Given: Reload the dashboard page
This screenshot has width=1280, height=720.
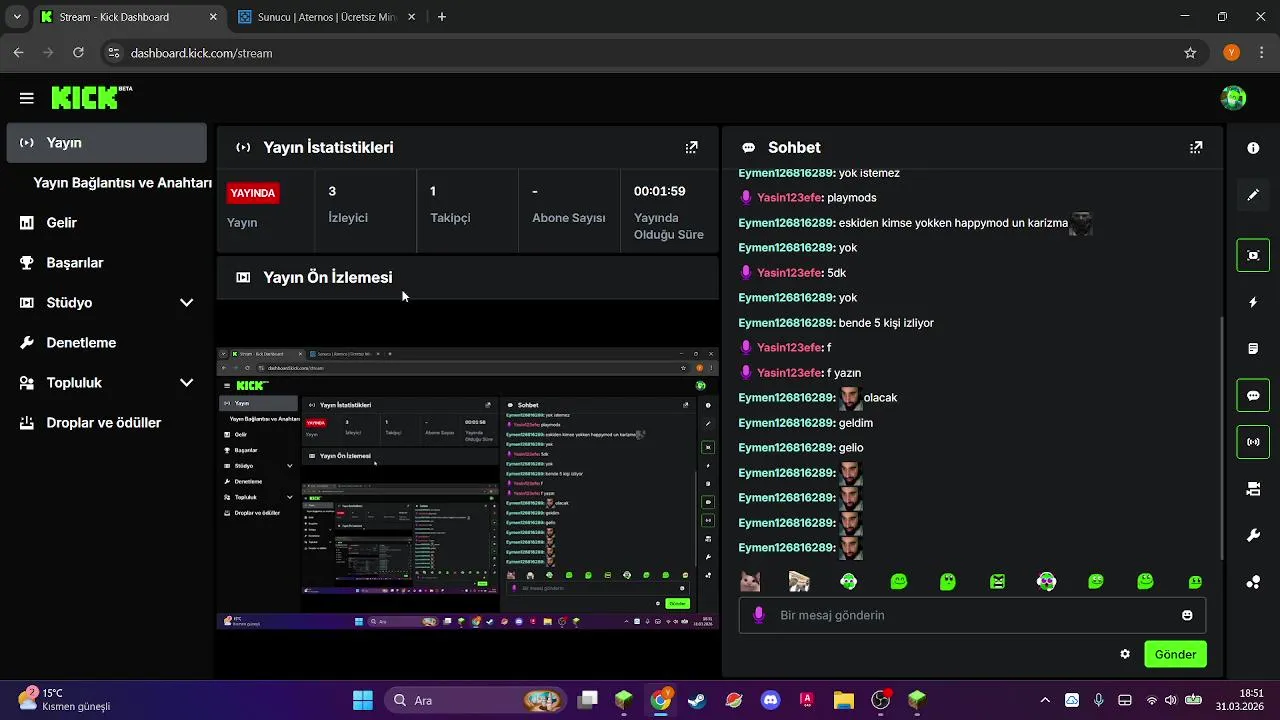Looking at the screenshot, I should pyautogui.click(x=77, y=53).
